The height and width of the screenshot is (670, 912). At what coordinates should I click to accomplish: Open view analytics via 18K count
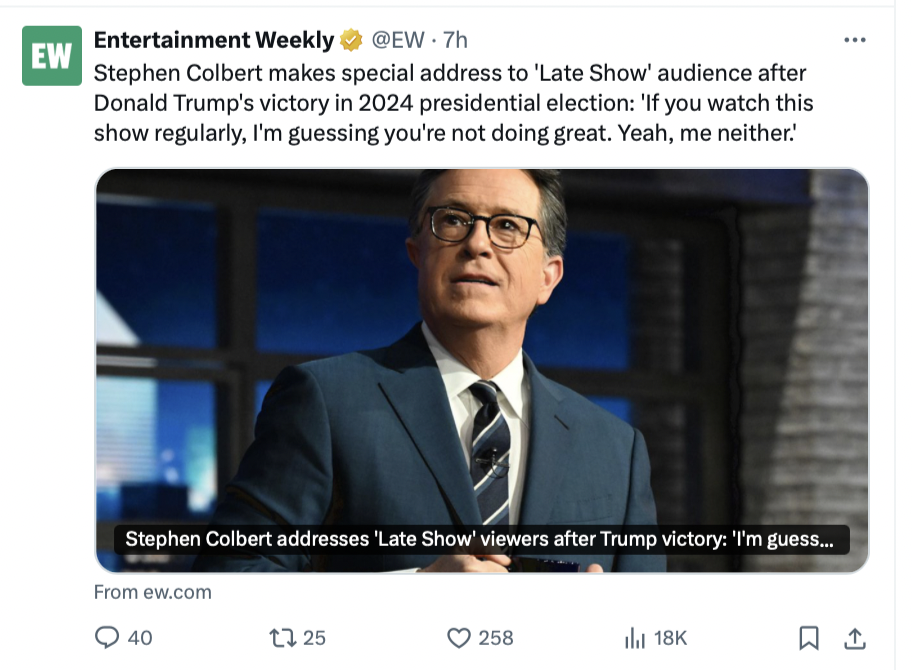click(x=670, y=637)
